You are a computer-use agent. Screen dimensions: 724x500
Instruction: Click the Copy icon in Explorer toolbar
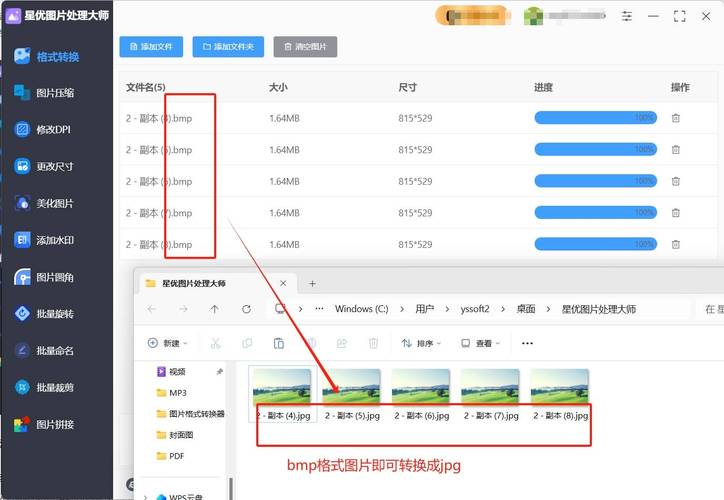click(247, 343)
